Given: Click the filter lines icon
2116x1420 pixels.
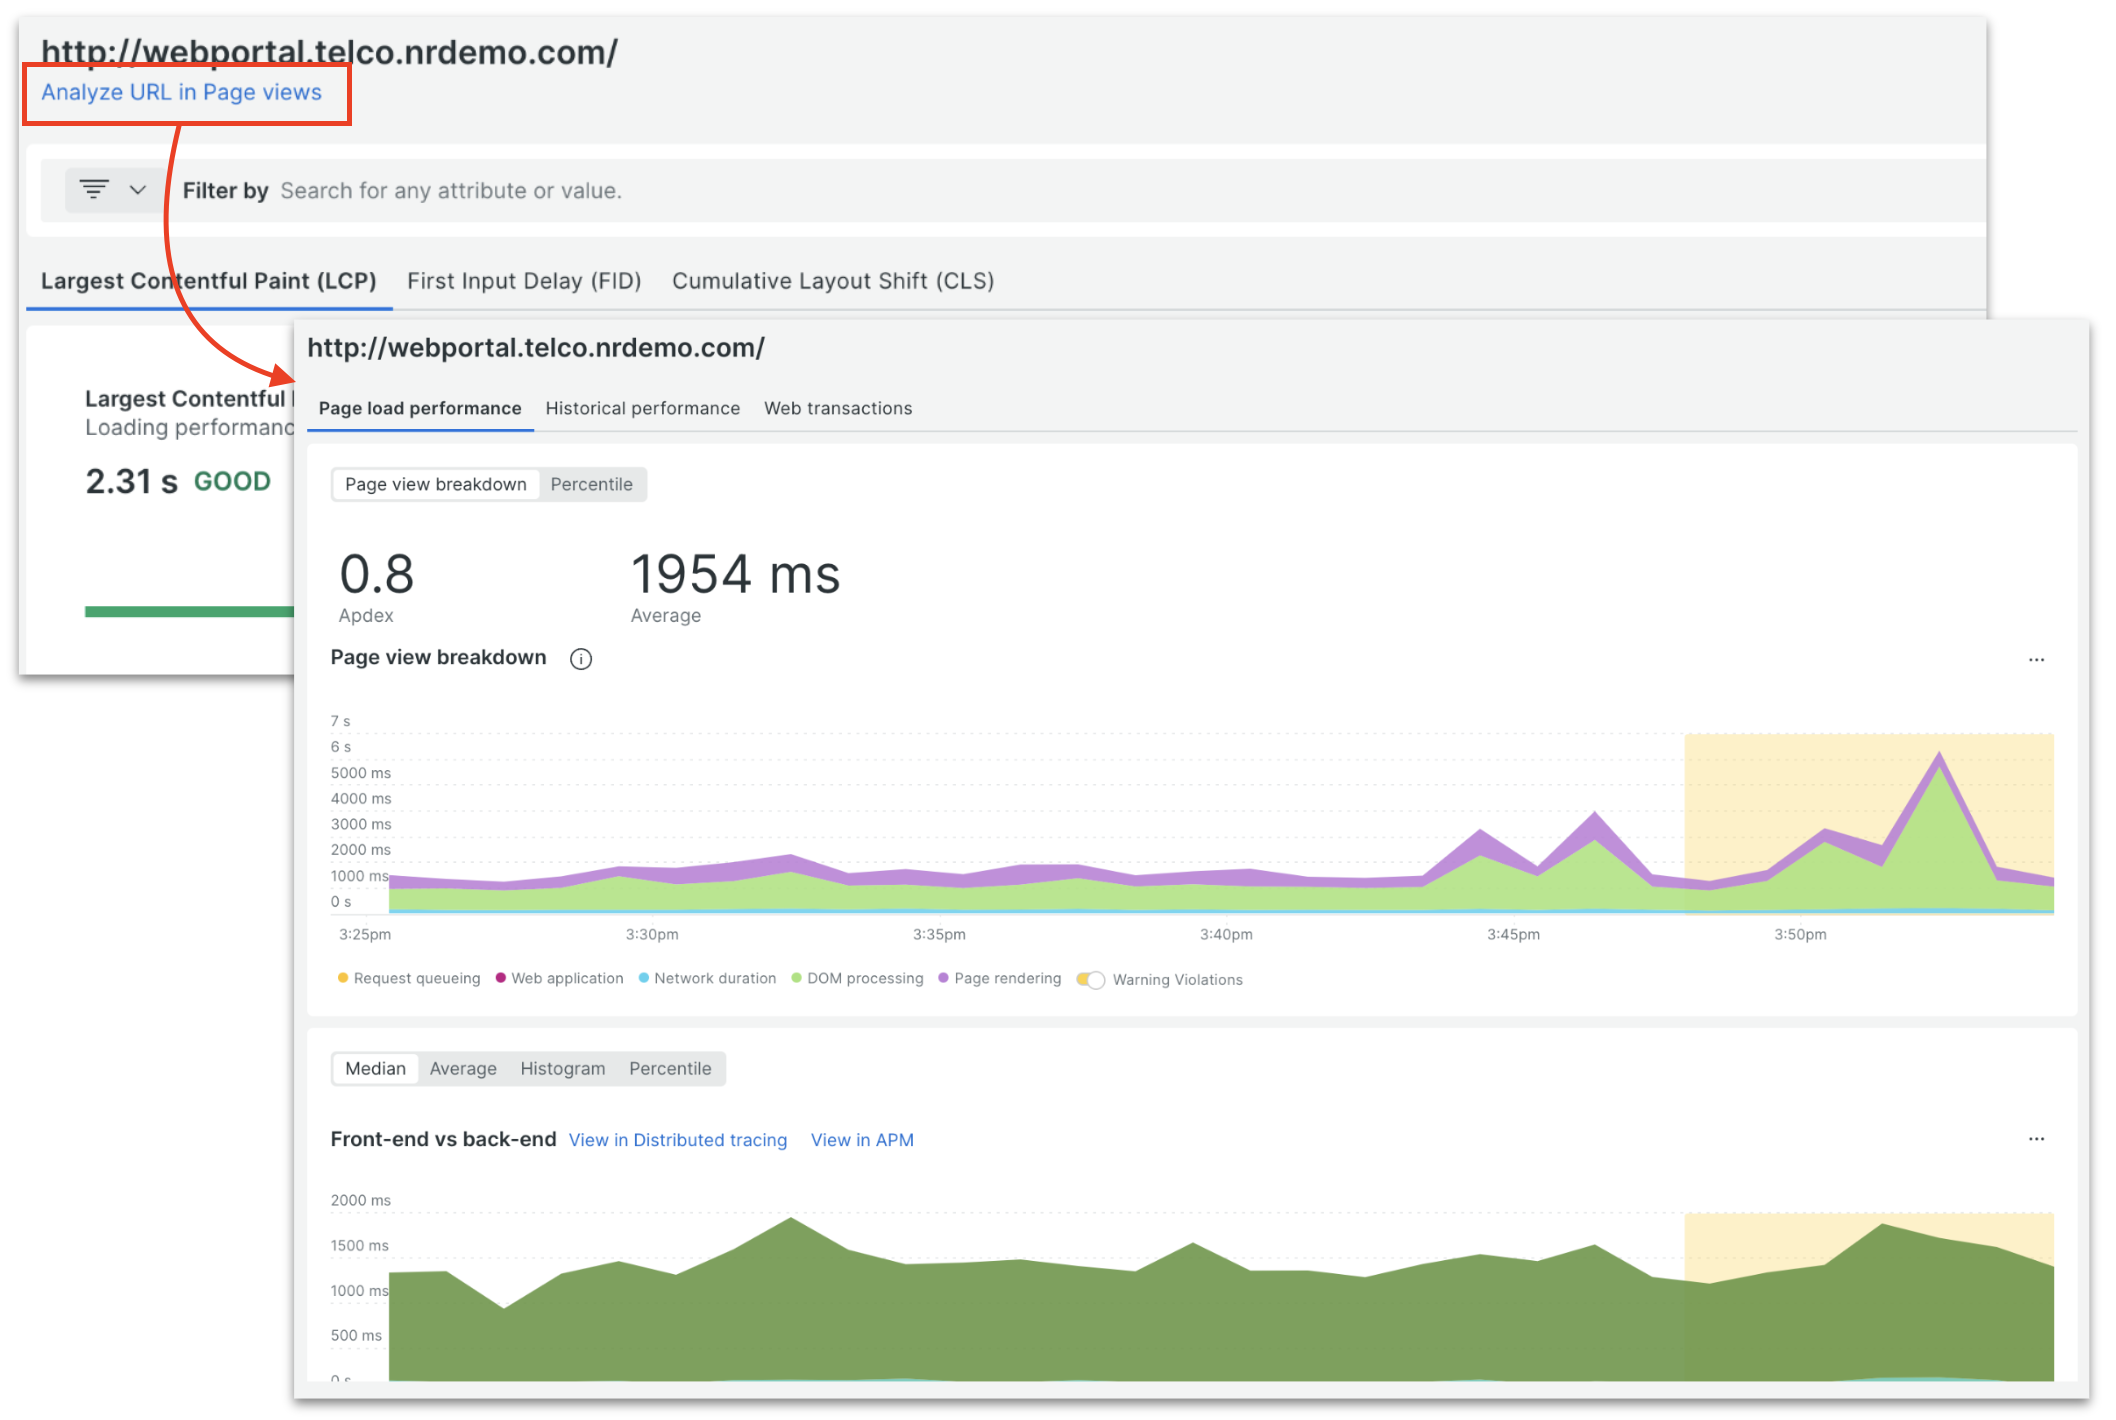Looking at the screenshot, I should (x=94, y=189).
